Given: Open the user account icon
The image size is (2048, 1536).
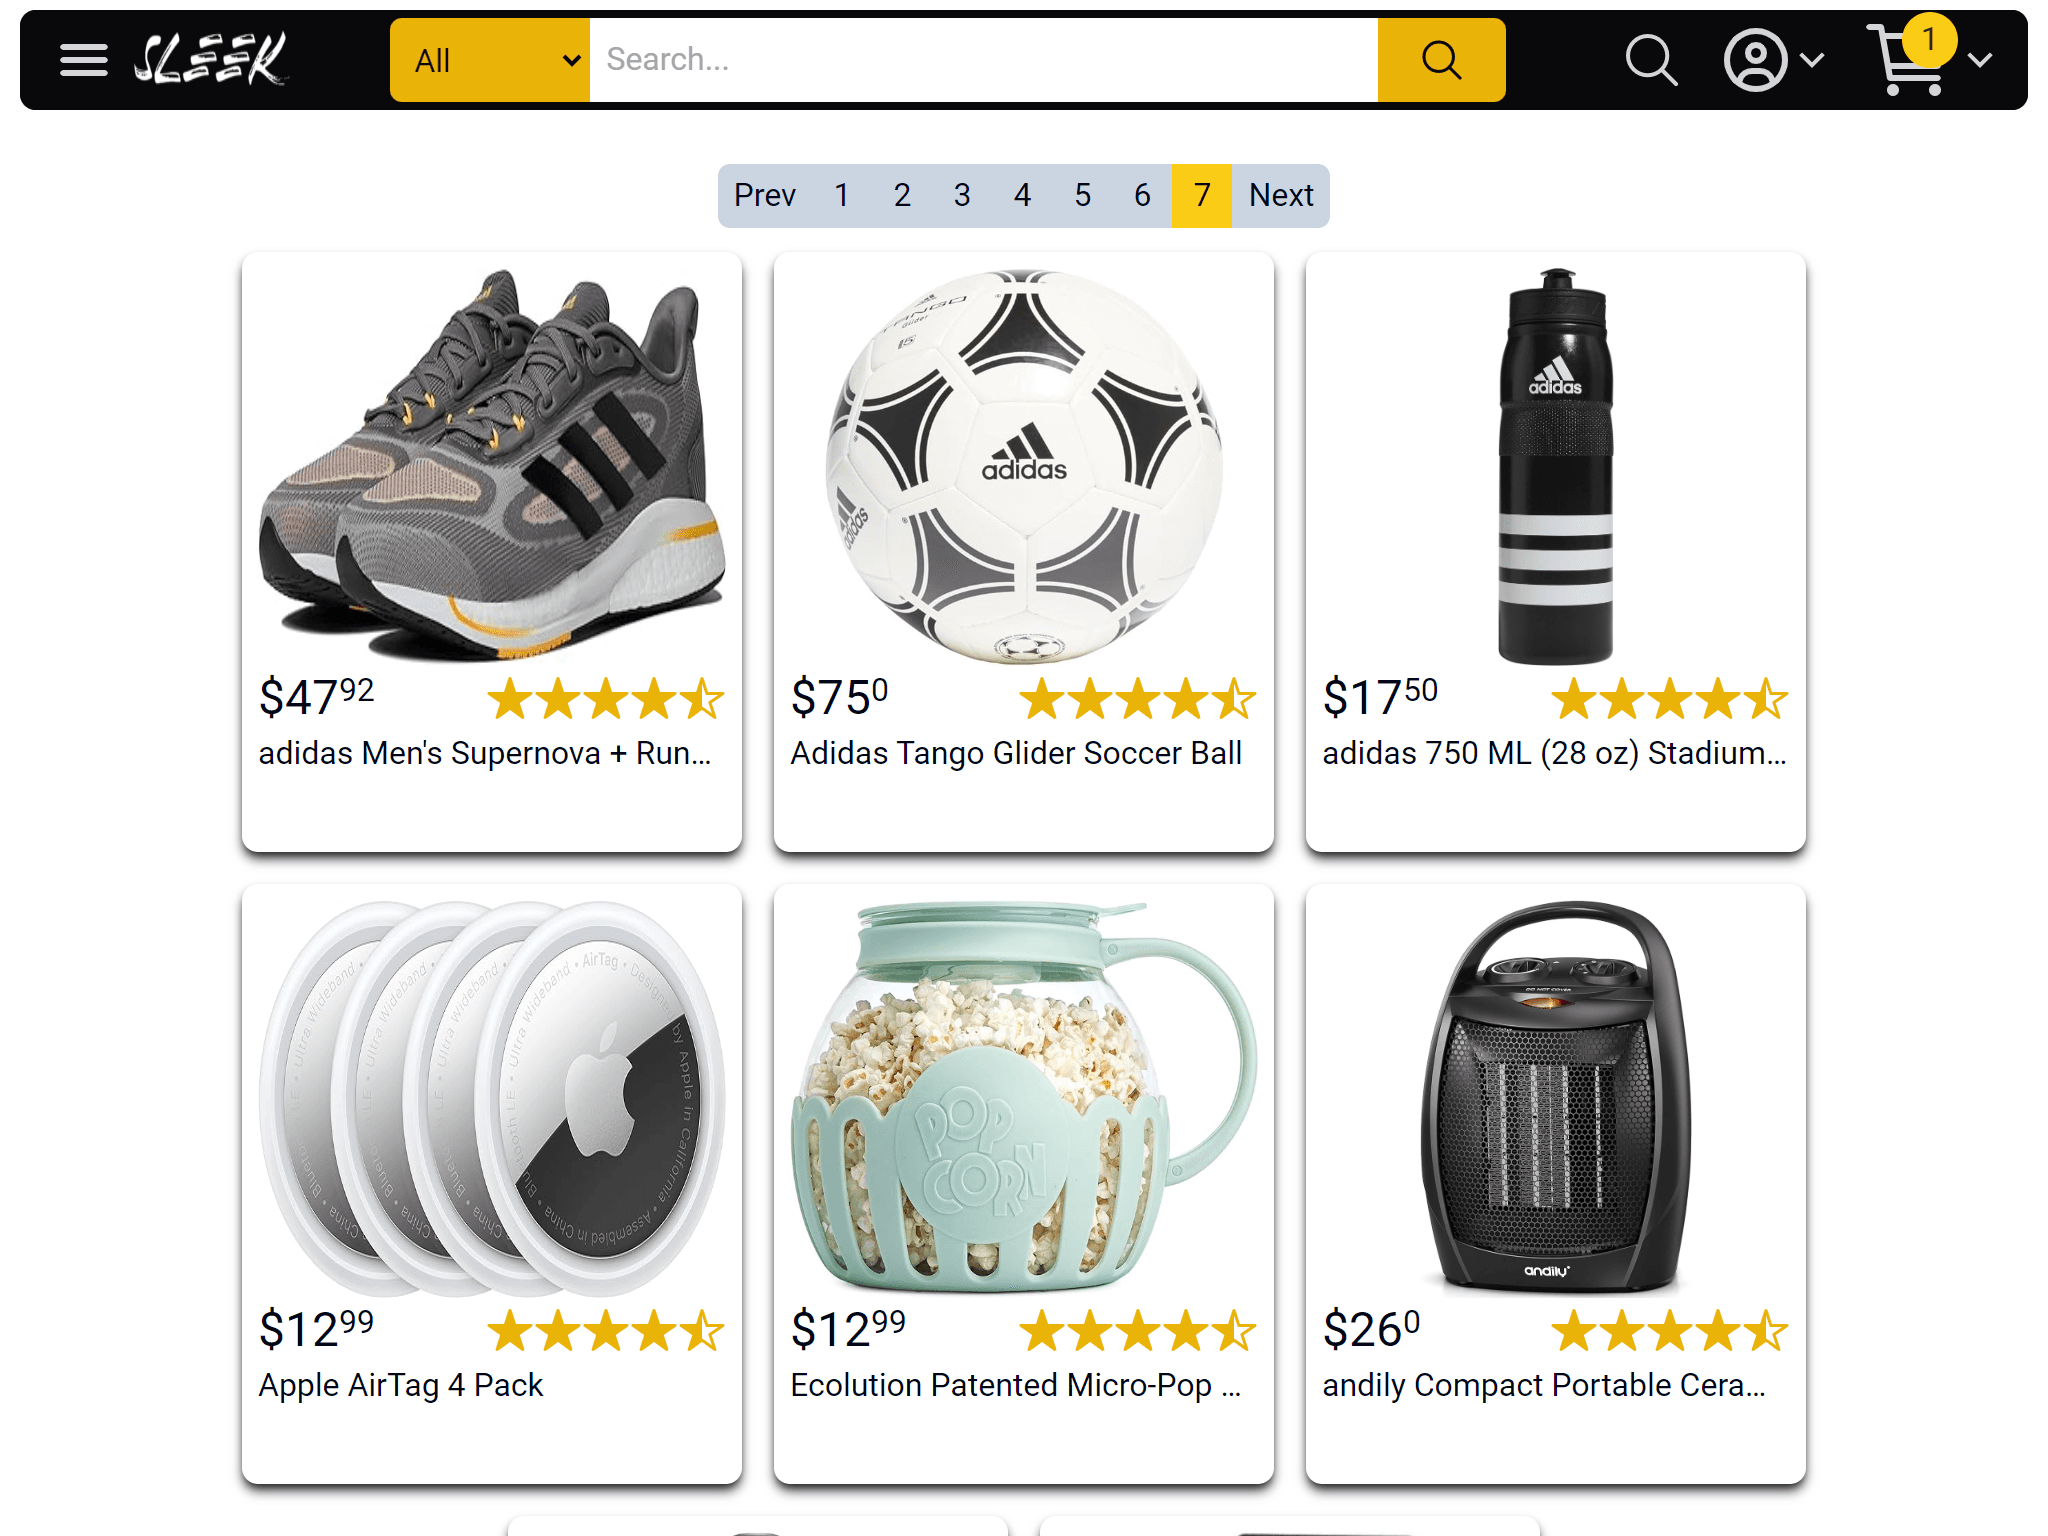Looking at the screenshot, I should click(1755, 60).
